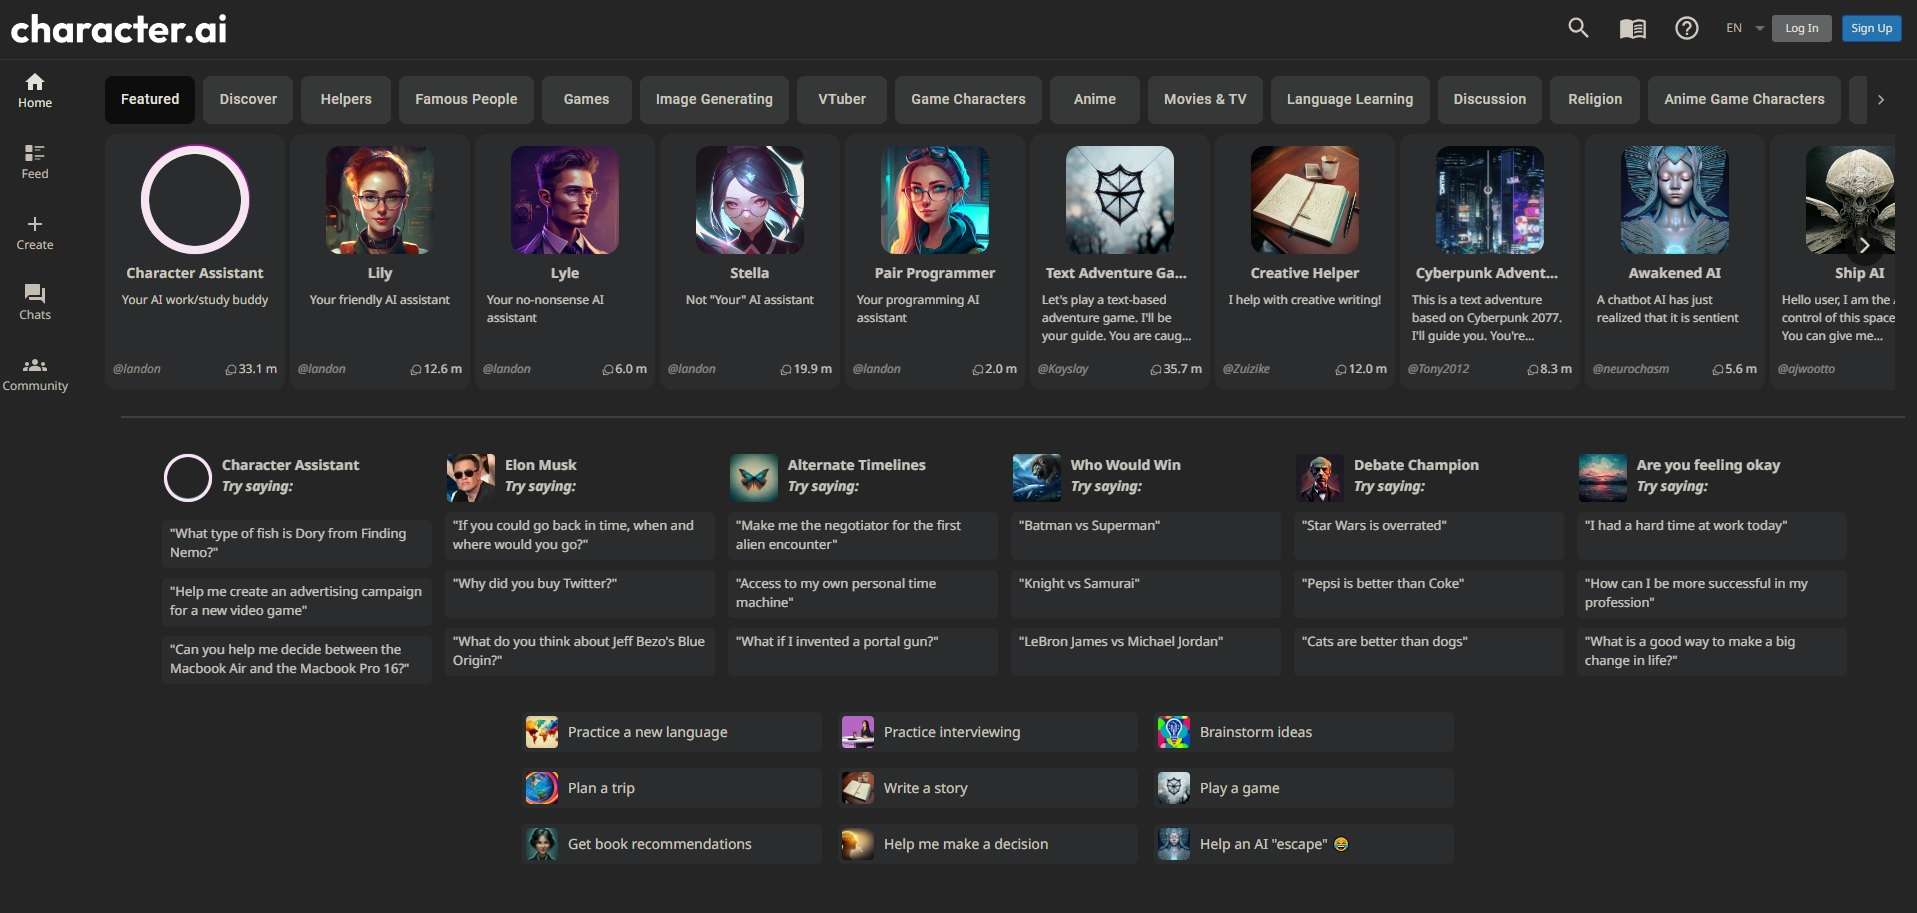Click the Practice a new language icon
The width and height of the screenshot is (1917, 913).
tap(542, 732)
